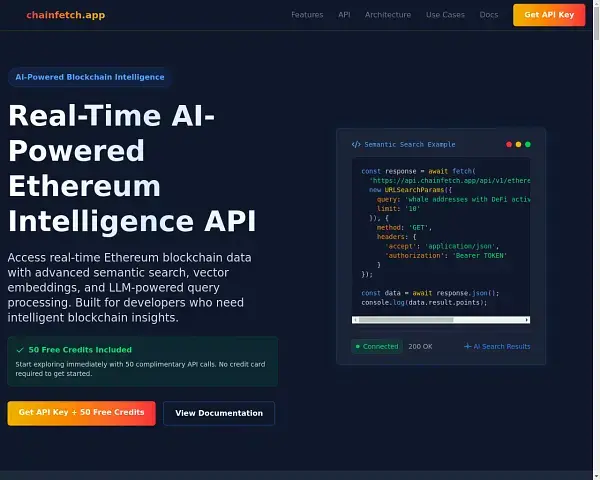Image resolution: width=600 pixels, height=480 pixels.
Task: Go to the API nav link
Action: [344, 15]
